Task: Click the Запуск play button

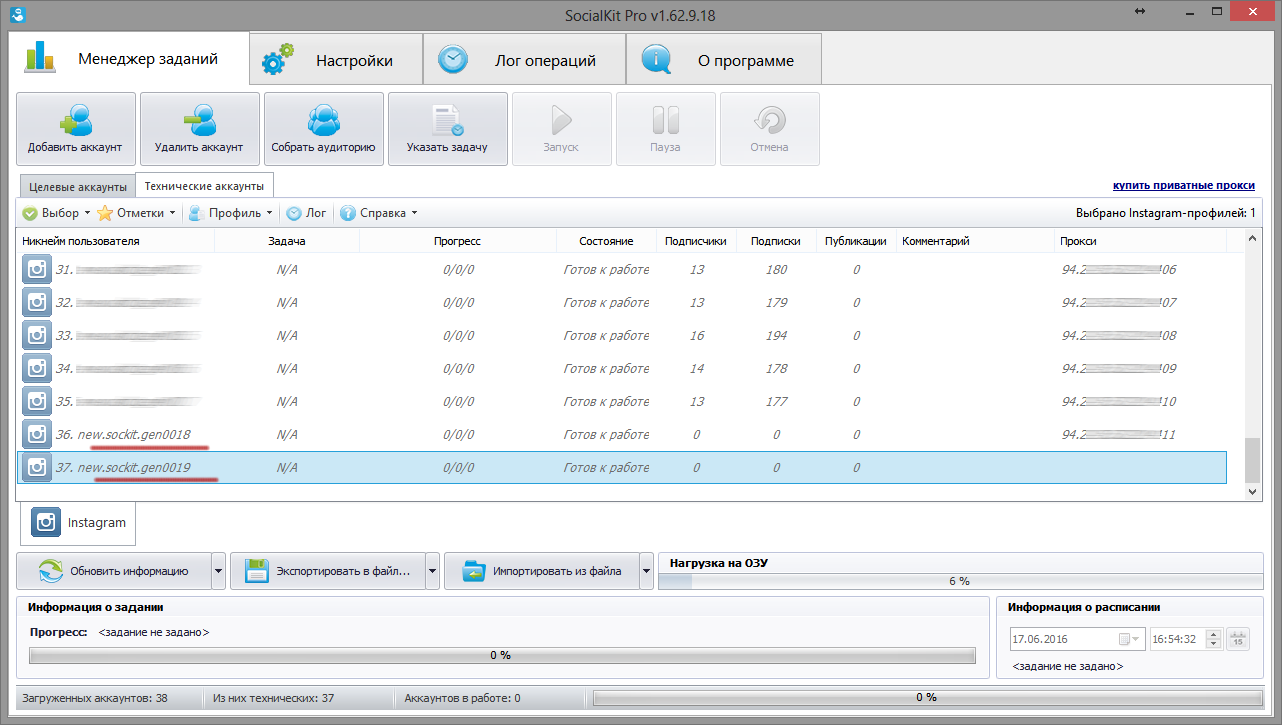Action: click(562, 129)
